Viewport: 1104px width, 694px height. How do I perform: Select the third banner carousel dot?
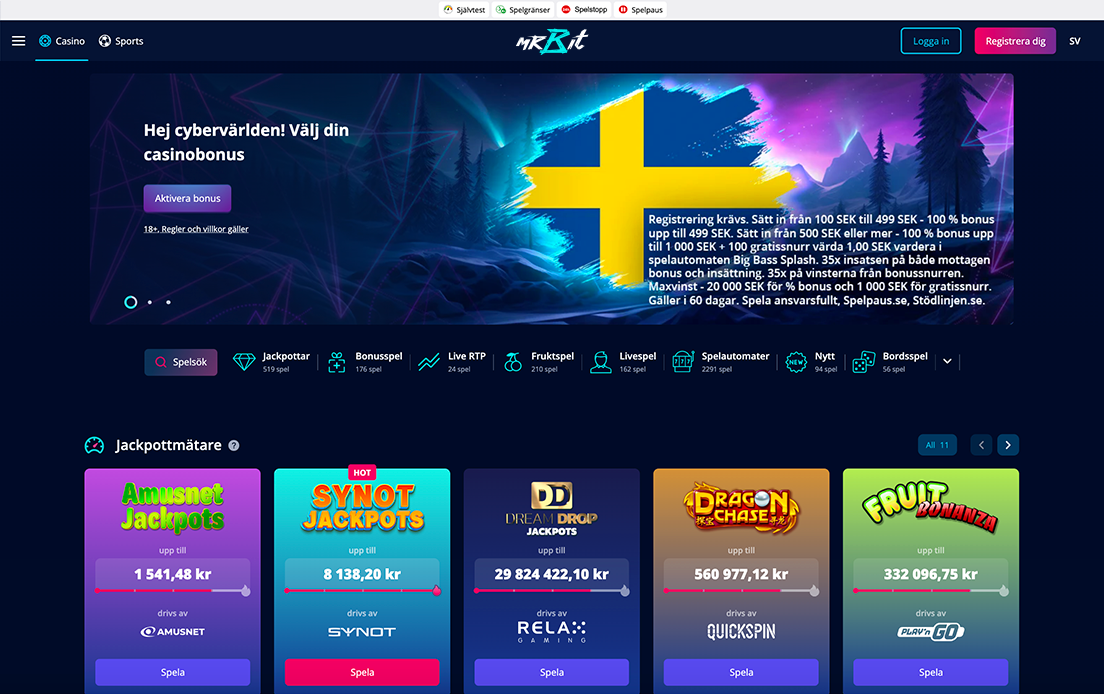168,302
